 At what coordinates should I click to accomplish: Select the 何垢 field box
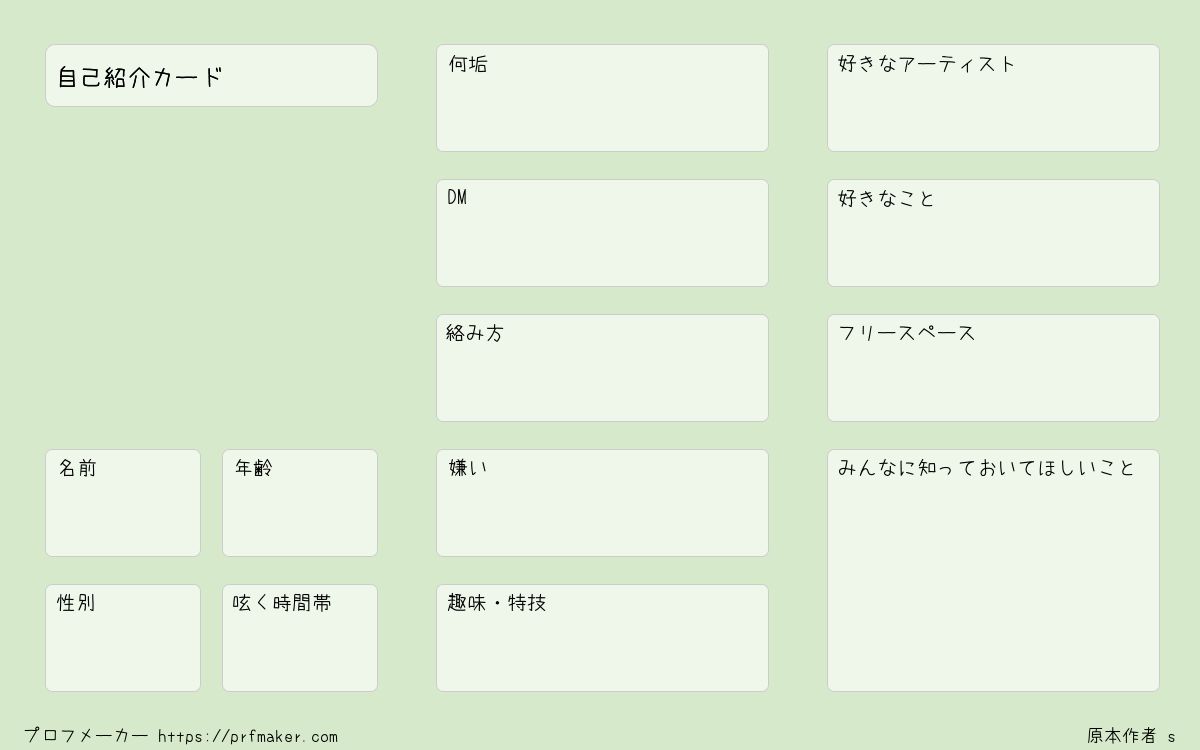click(x=602, y=98)
